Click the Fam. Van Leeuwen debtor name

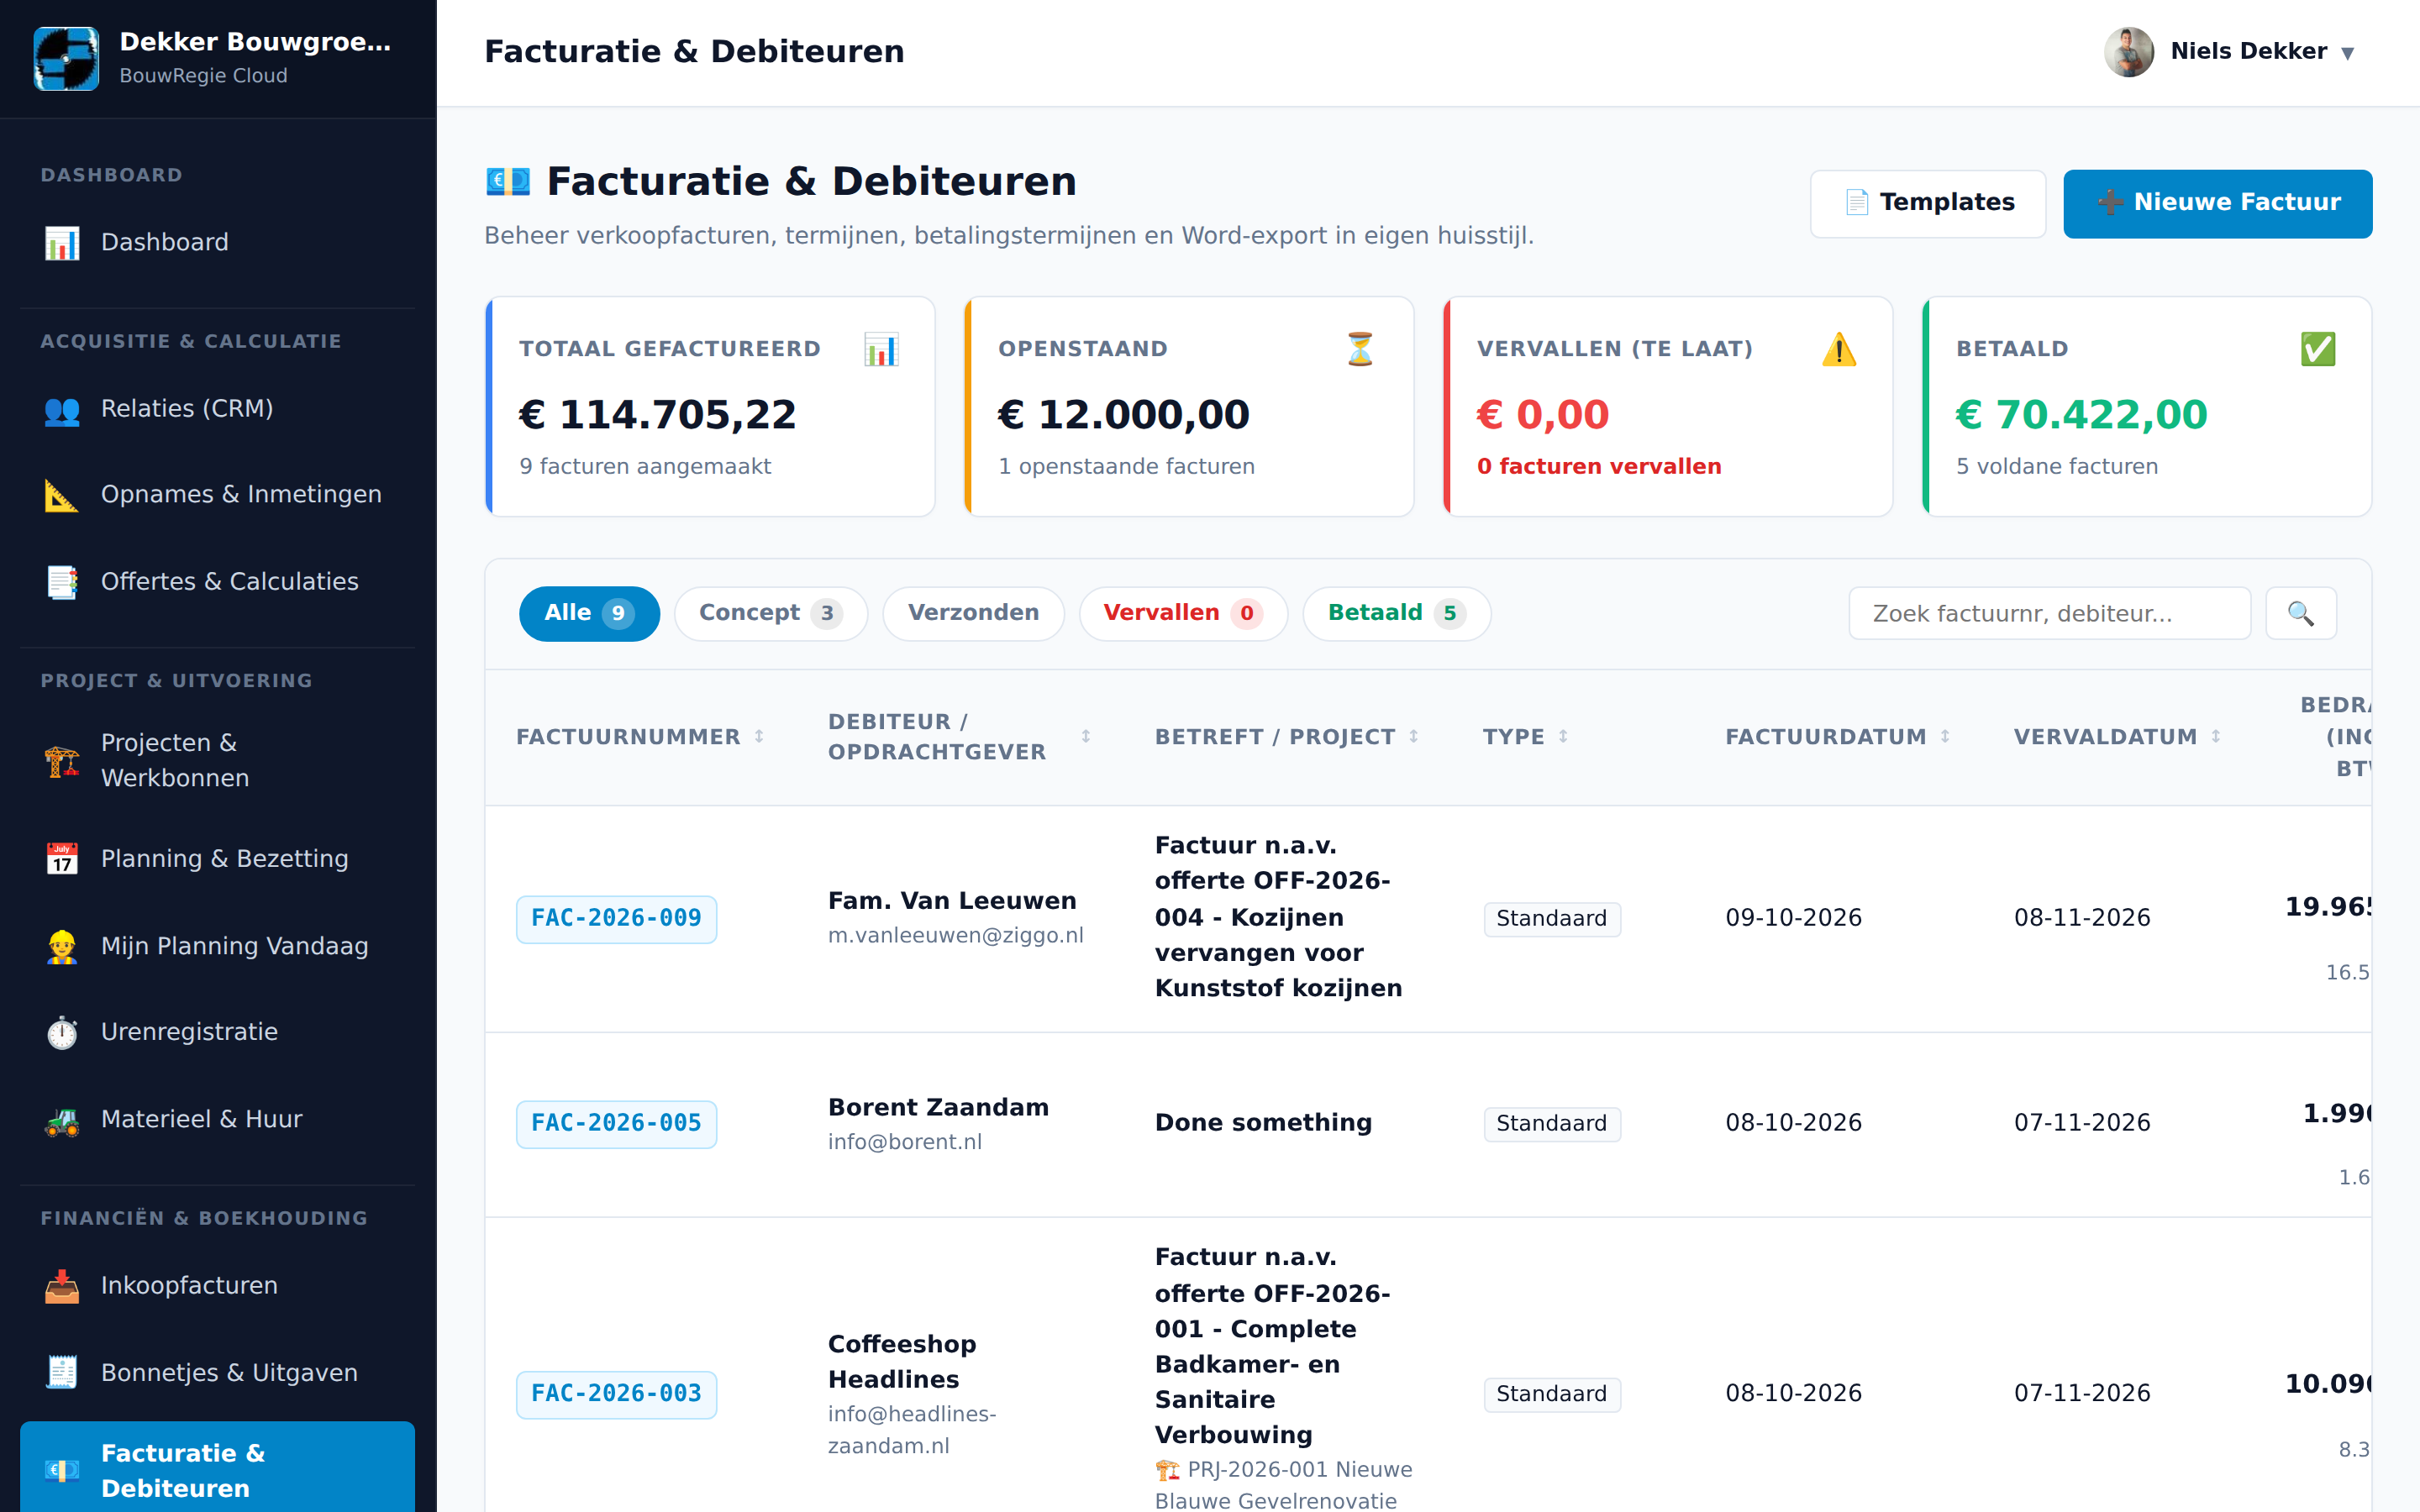point(952,901)
